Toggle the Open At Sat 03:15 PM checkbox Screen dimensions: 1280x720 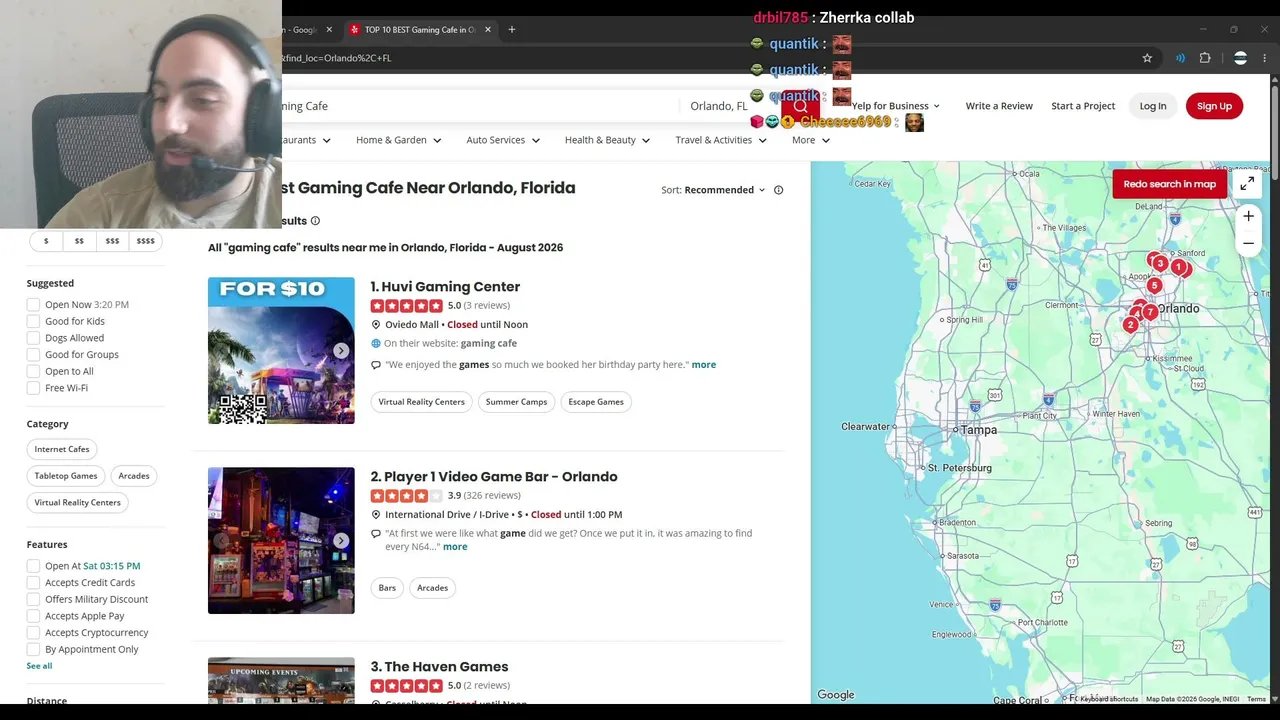click(33, 566)
